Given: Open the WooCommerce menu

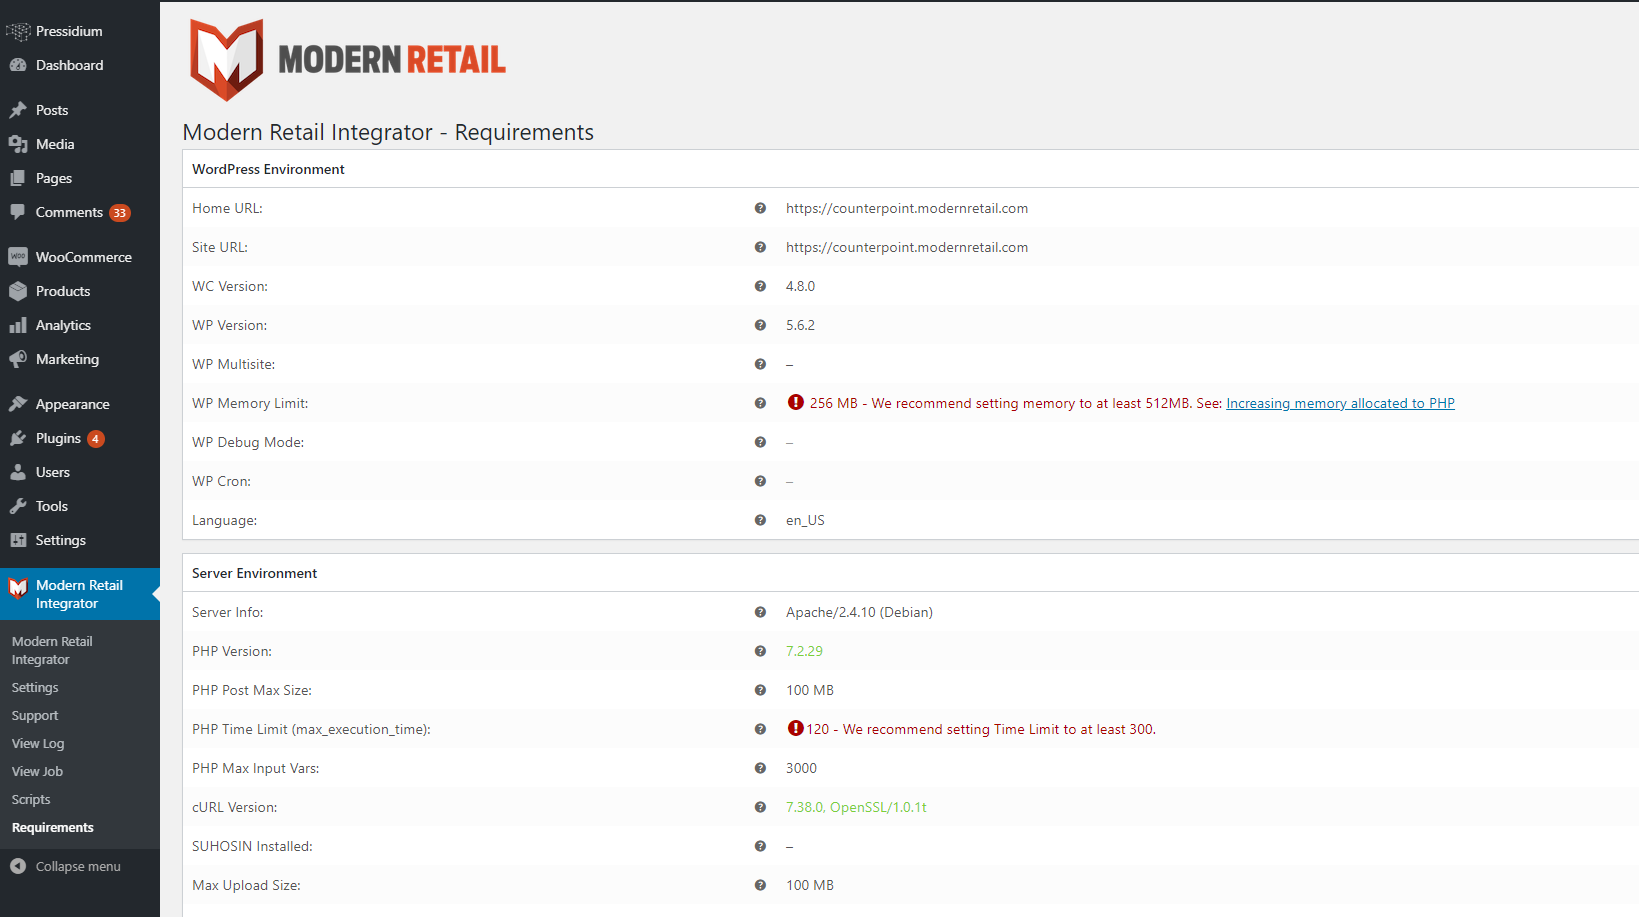Looking at the screenshot, I should coord(80,257).
